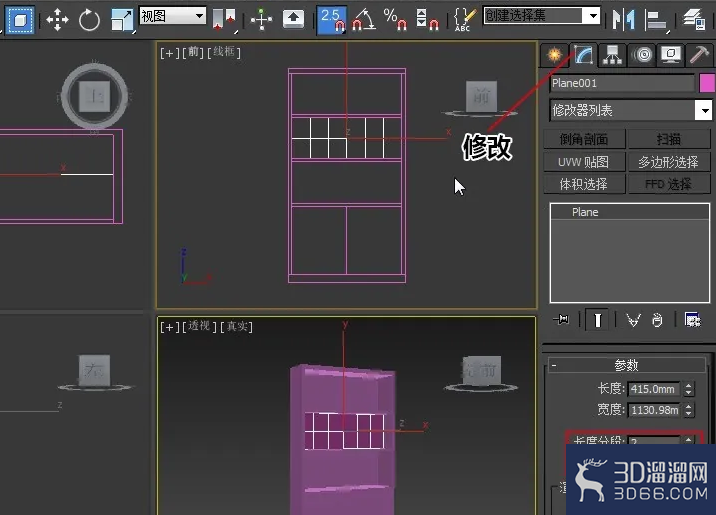The height and width of the screenshot is (515, 716).
Task: Click the 前 ViewCube face in front viewport
Action: tap(481, 96)
